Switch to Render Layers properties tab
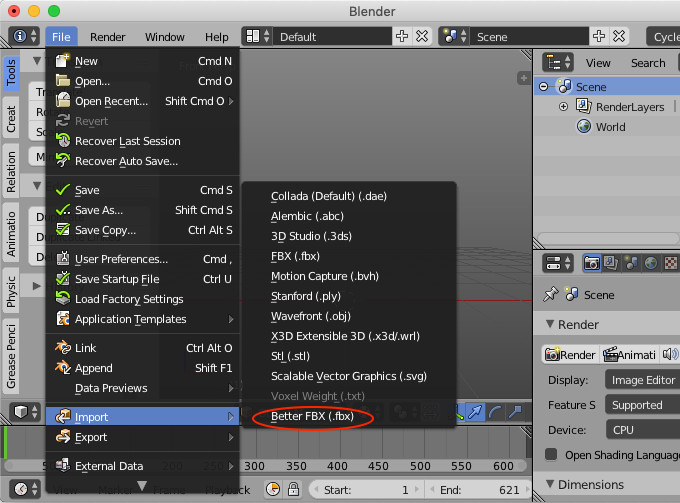 point(611,263)
